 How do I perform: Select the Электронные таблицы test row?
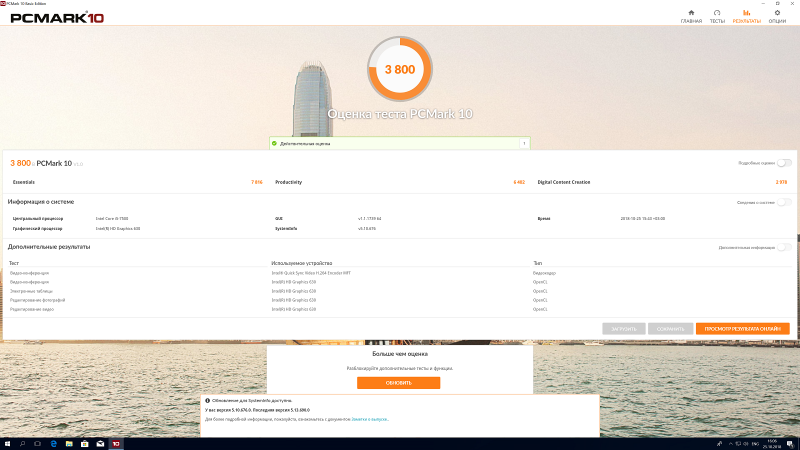399,291
